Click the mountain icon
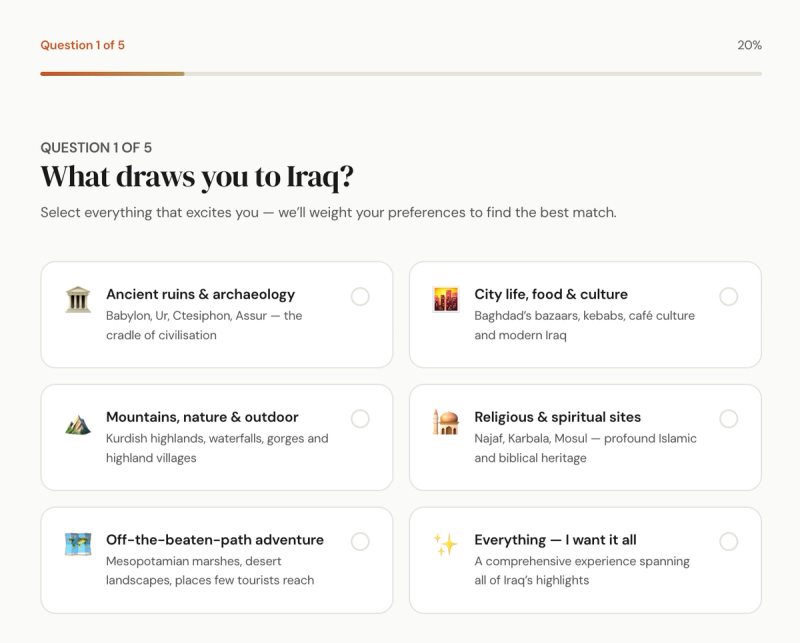This screenshot has height=643, width=800. point(78,423)
